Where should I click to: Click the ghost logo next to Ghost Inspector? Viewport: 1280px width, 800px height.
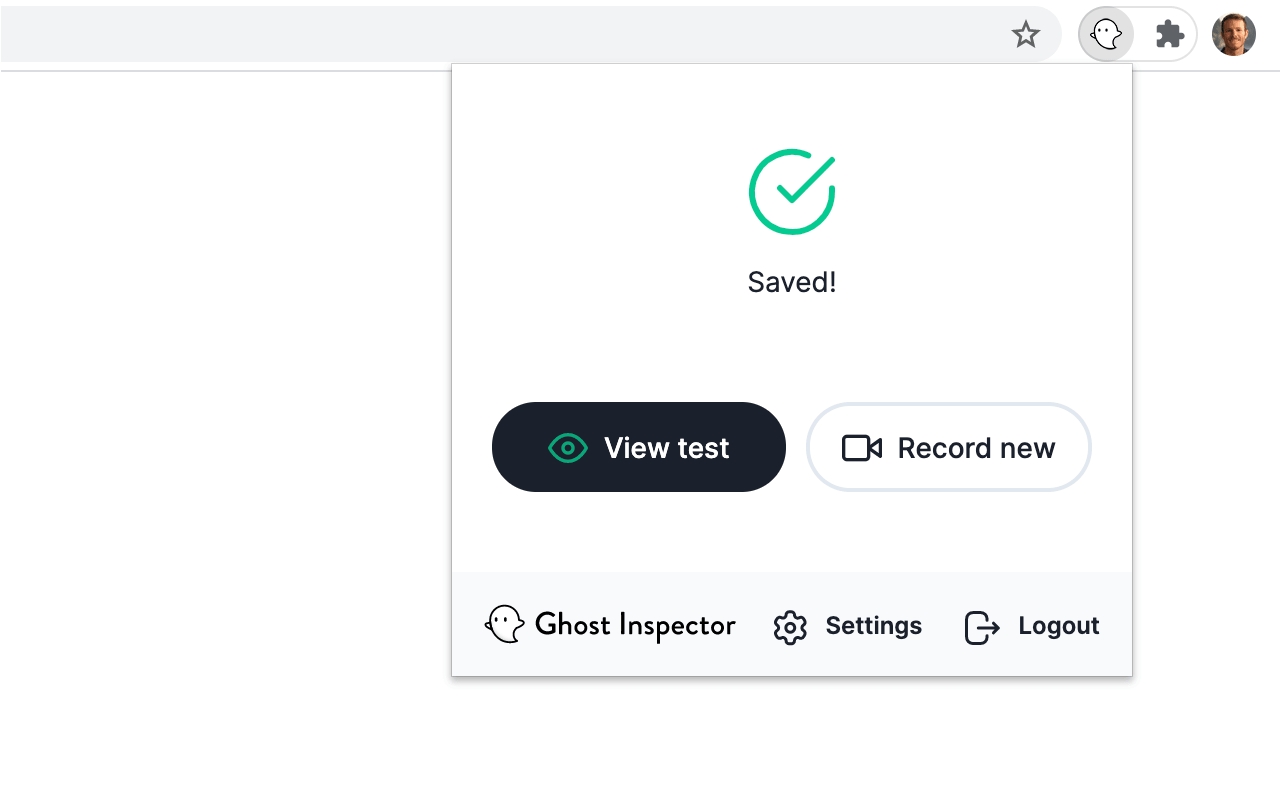coord(505,624)
